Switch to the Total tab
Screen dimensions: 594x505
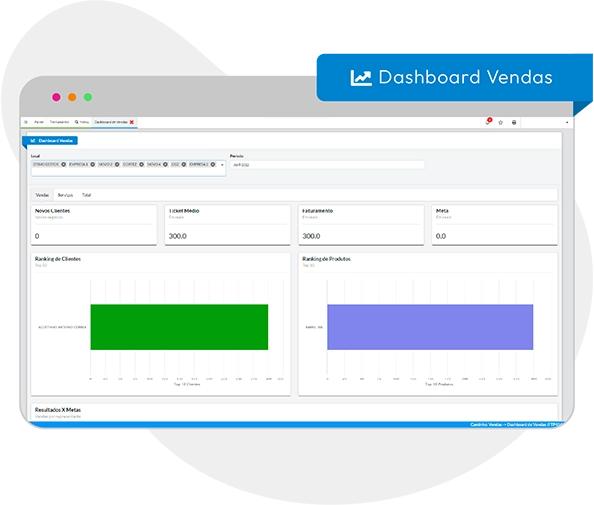(86, 195)
